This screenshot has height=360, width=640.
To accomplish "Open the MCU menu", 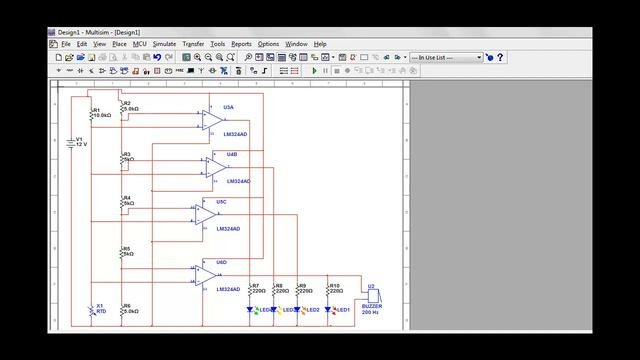I will coord(140,44).
